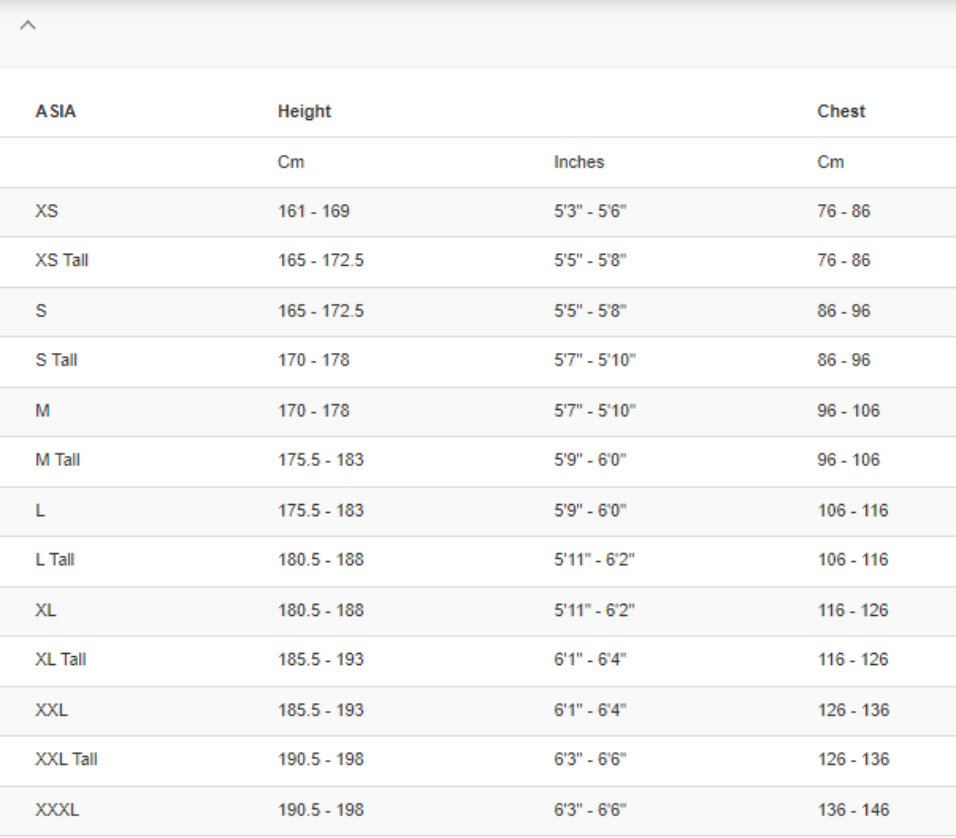Click the XL size row label
956x838 pixels.
click(x=46, y=610)
